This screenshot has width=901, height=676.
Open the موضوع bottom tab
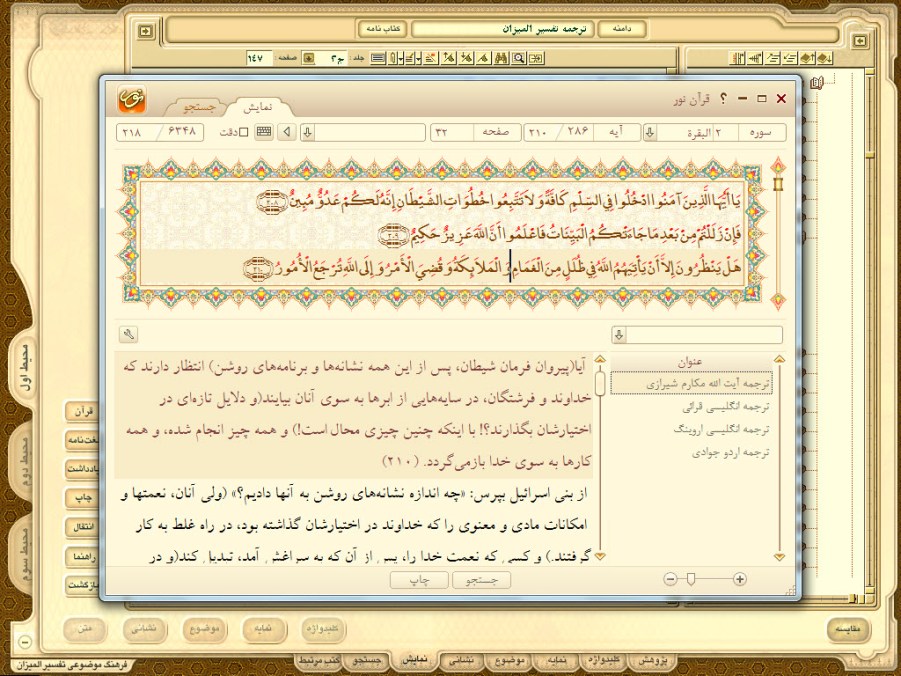pos(509,660)
